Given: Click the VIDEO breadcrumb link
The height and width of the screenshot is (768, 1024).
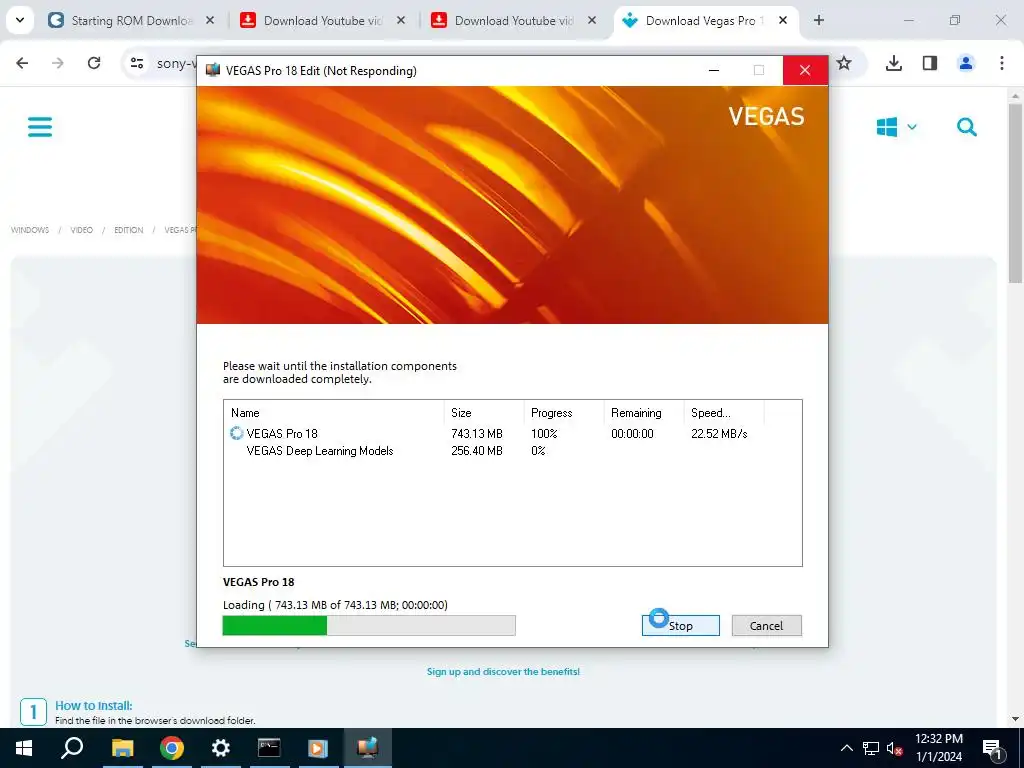Looking at the screenshot, I should point(82,230).
